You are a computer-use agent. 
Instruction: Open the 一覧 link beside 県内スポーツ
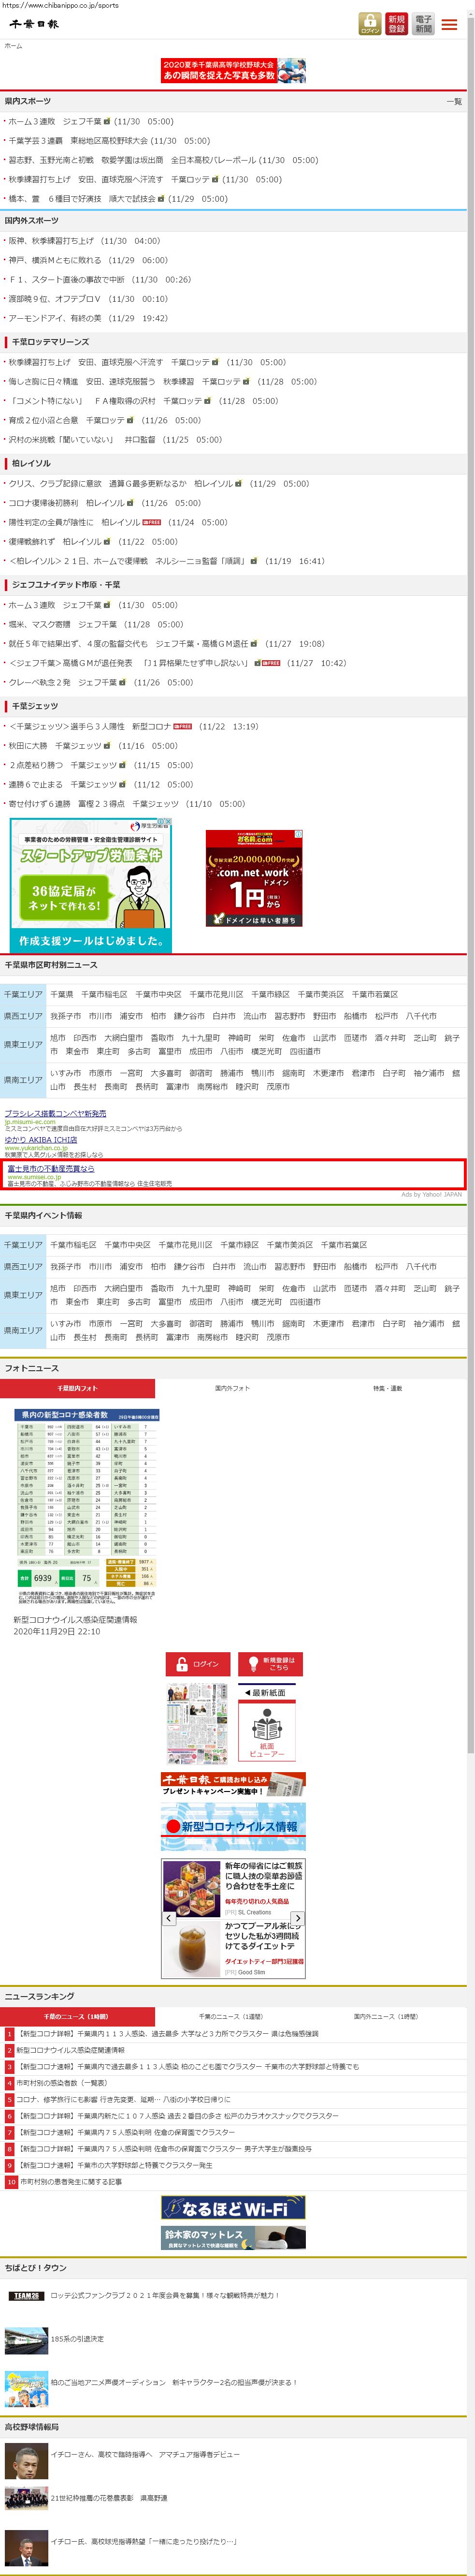click(454, 102)
